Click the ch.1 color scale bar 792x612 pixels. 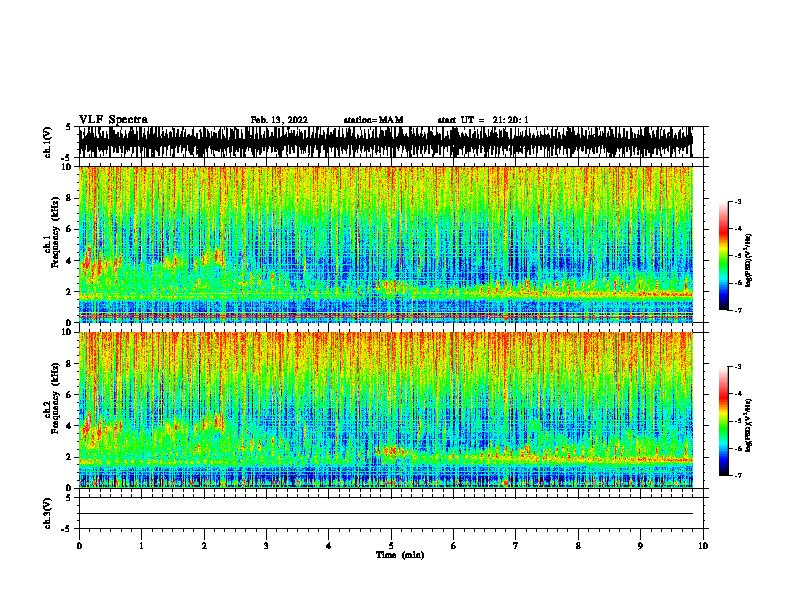point(723,256)
